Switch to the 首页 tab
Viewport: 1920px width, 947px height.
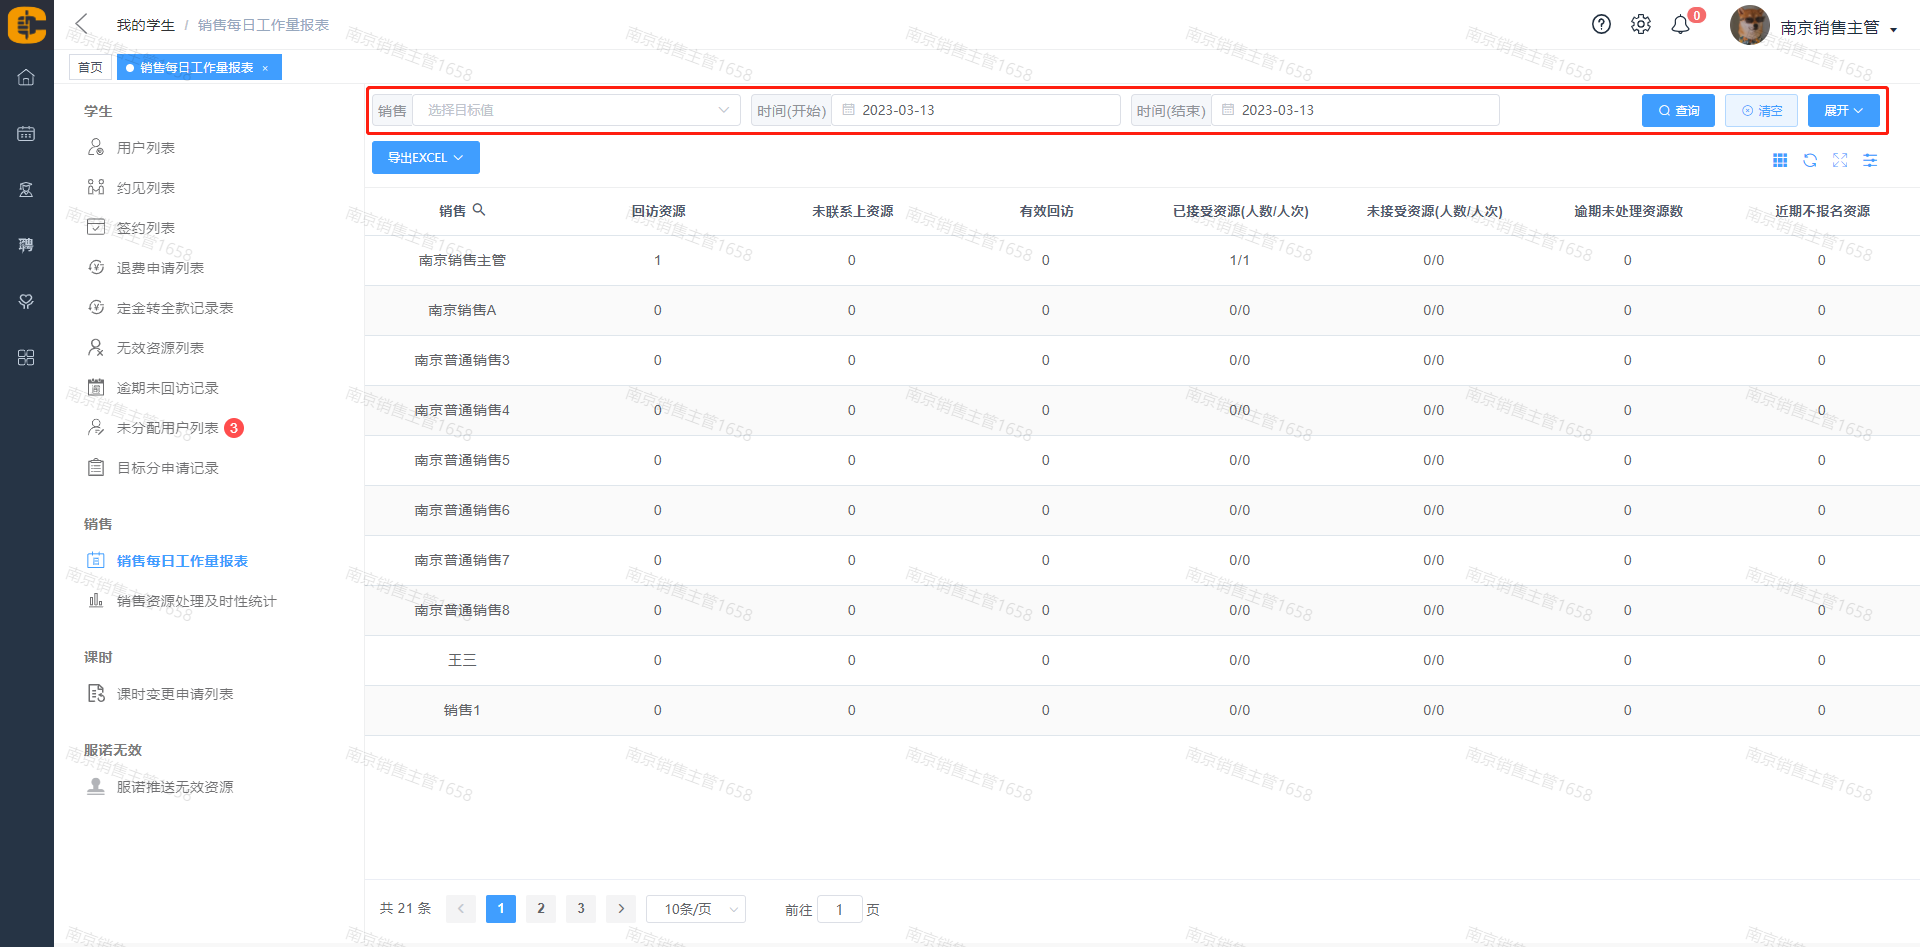[90, 67]
